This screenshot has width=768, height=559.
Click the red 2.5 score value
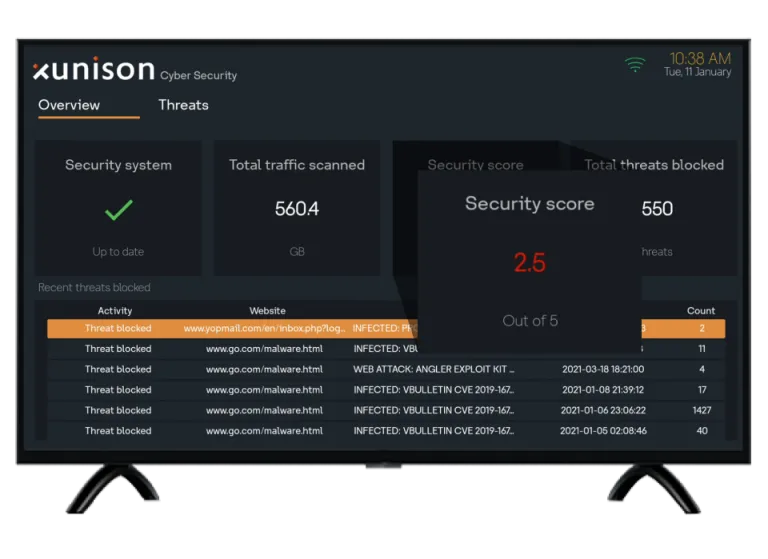coord(529,263)
